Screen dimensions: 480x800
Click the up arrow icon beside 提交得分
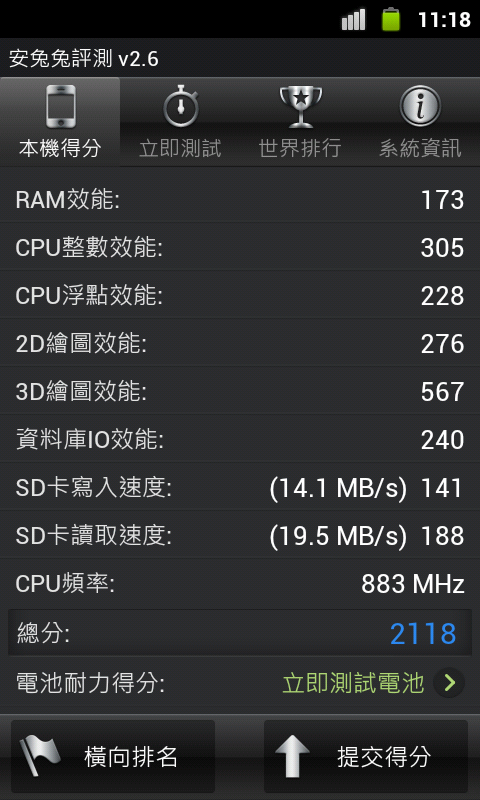tap(292, 756)
